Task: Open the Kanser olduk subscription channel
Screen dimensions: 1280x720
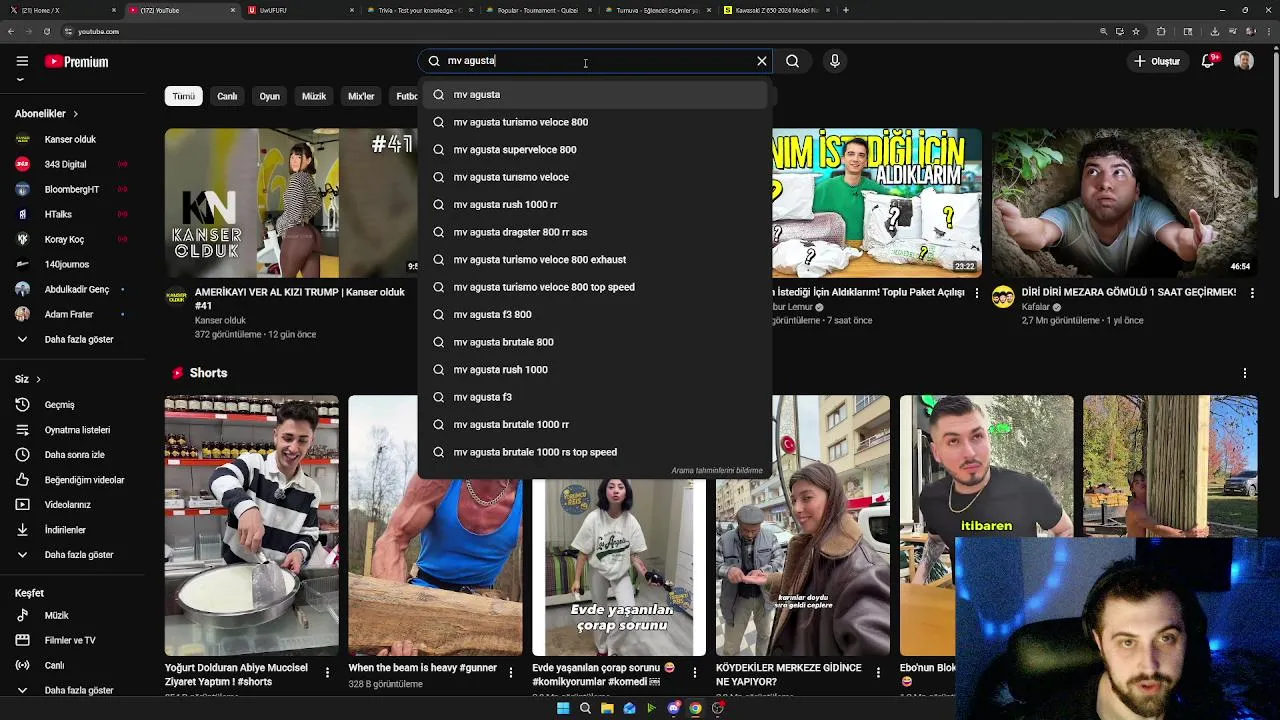Action: 70,139
